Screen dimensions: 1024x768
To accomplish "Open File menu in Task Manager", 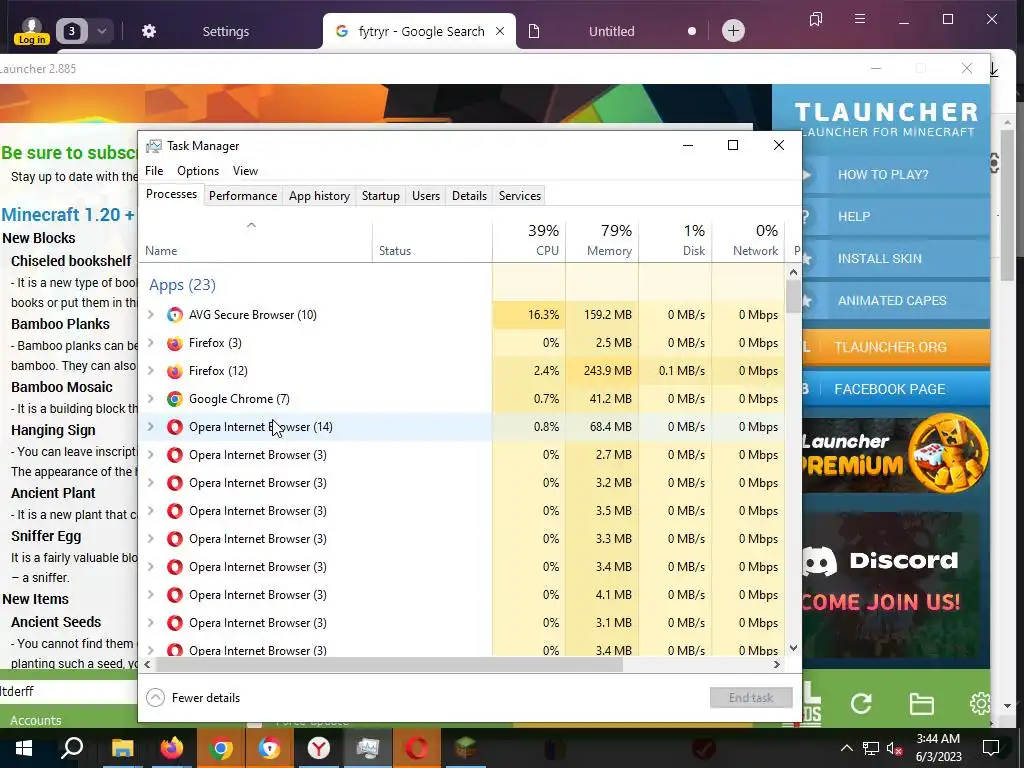I will click(x=154, y=170).
